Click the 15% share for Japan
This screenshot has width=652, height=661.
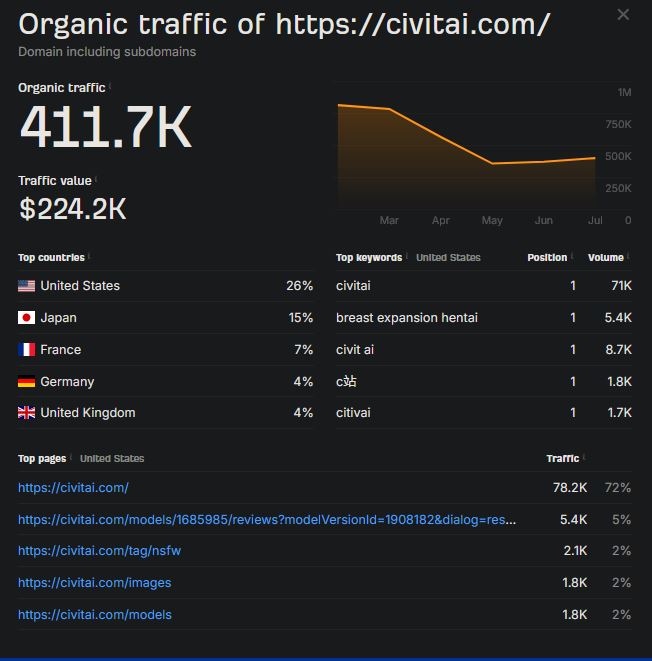[301, 318]
